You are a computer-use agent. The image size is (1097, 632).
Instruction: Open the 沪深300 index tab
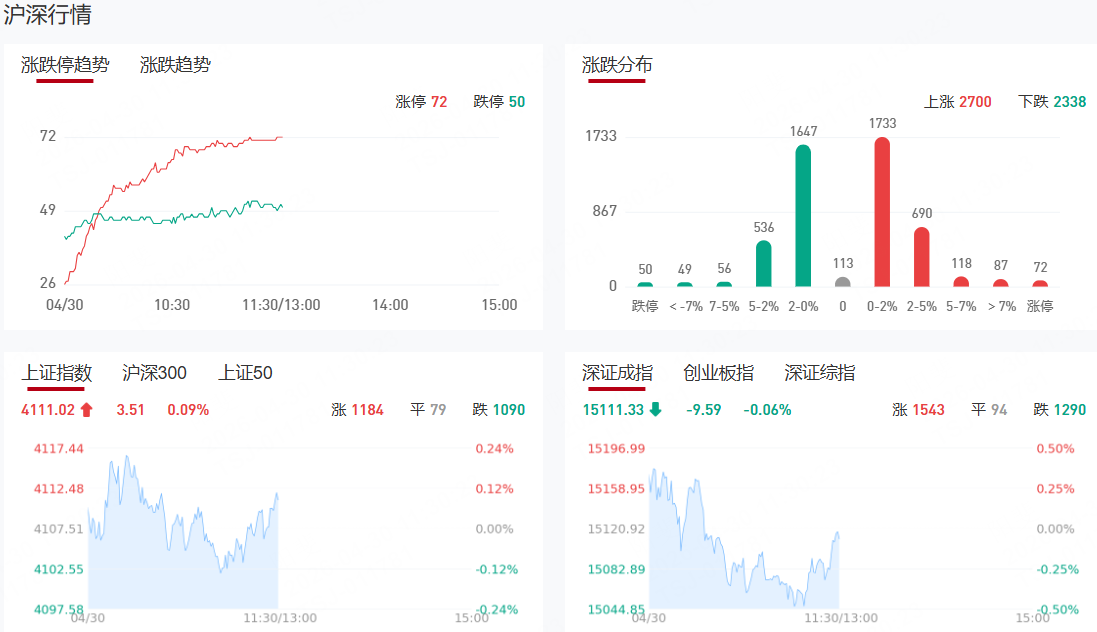(154, 373)
